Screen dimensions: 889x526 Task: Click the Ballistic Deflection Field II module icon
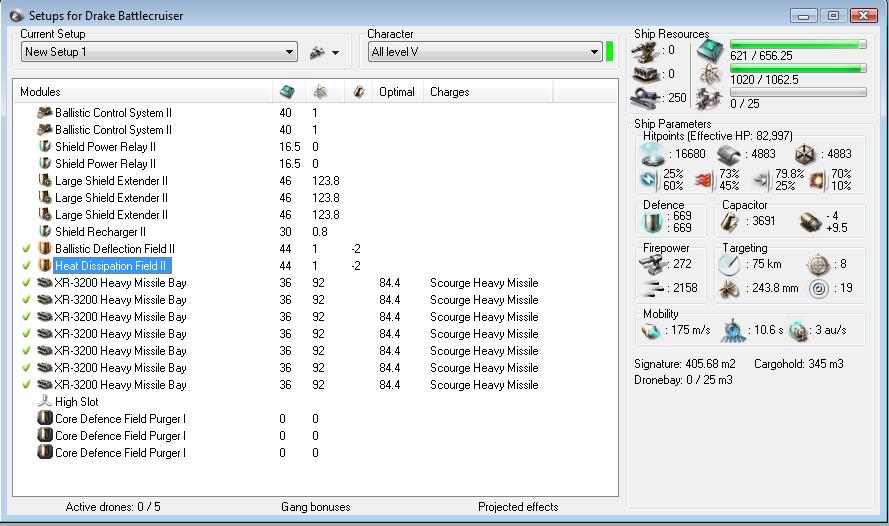click(44, 249)
